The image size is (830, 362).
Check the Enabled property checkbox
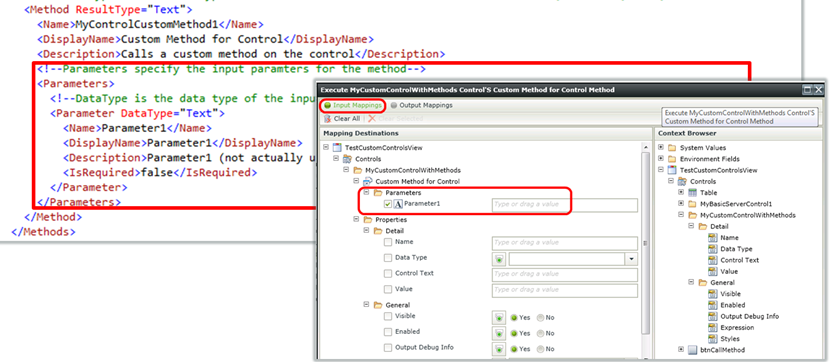click(388, 332)
